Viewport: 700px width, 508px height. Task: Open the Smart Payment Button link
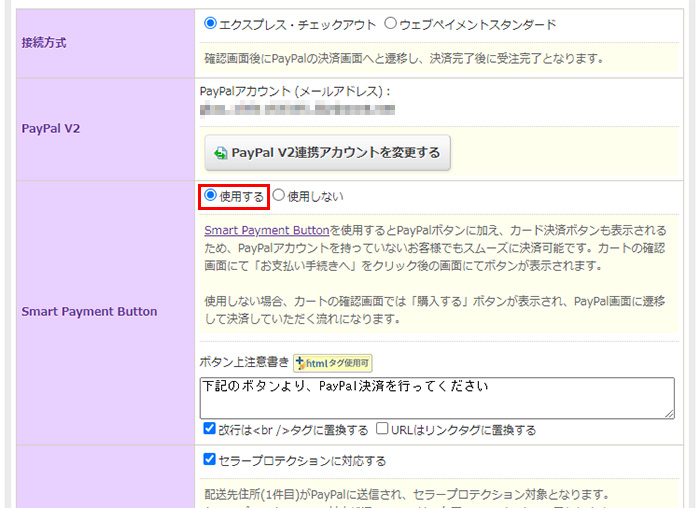click(267, 230)
